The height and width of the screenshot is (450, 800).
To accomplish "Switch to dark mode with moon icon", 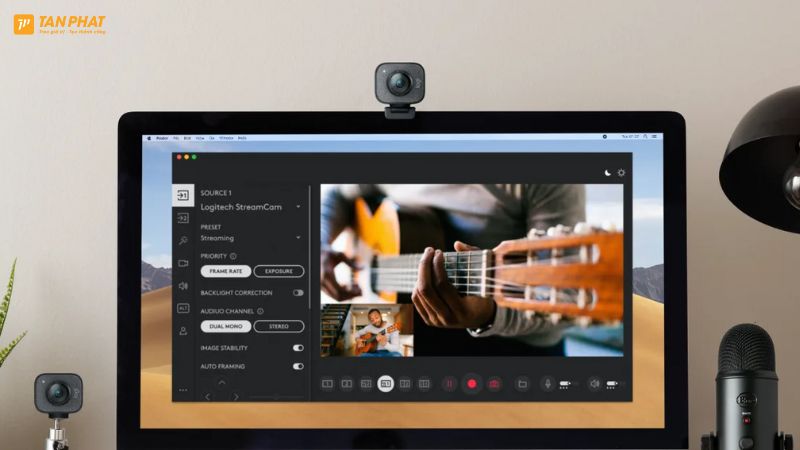I will coord(608,173).
